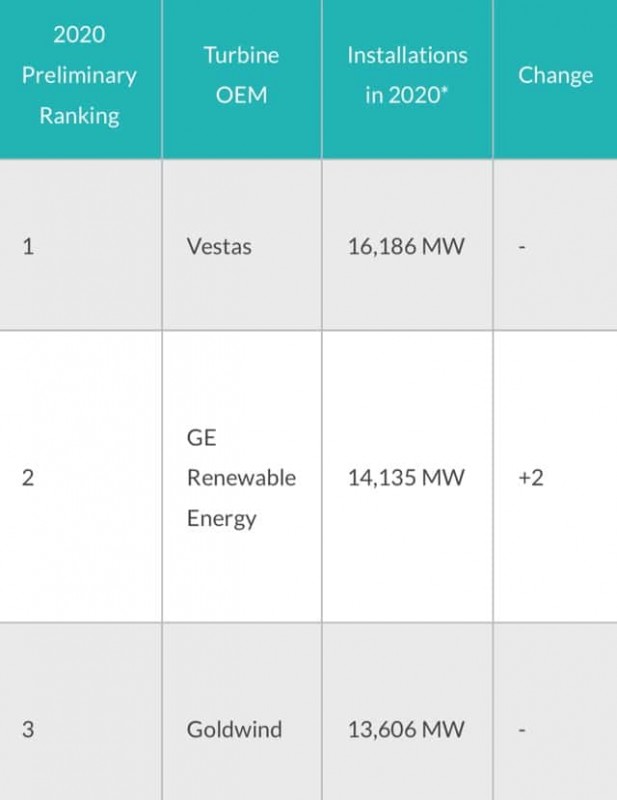The image size is (617, 800).
Task: Select the 'Installations in 2020' column header
Action: tap(407, 77)
